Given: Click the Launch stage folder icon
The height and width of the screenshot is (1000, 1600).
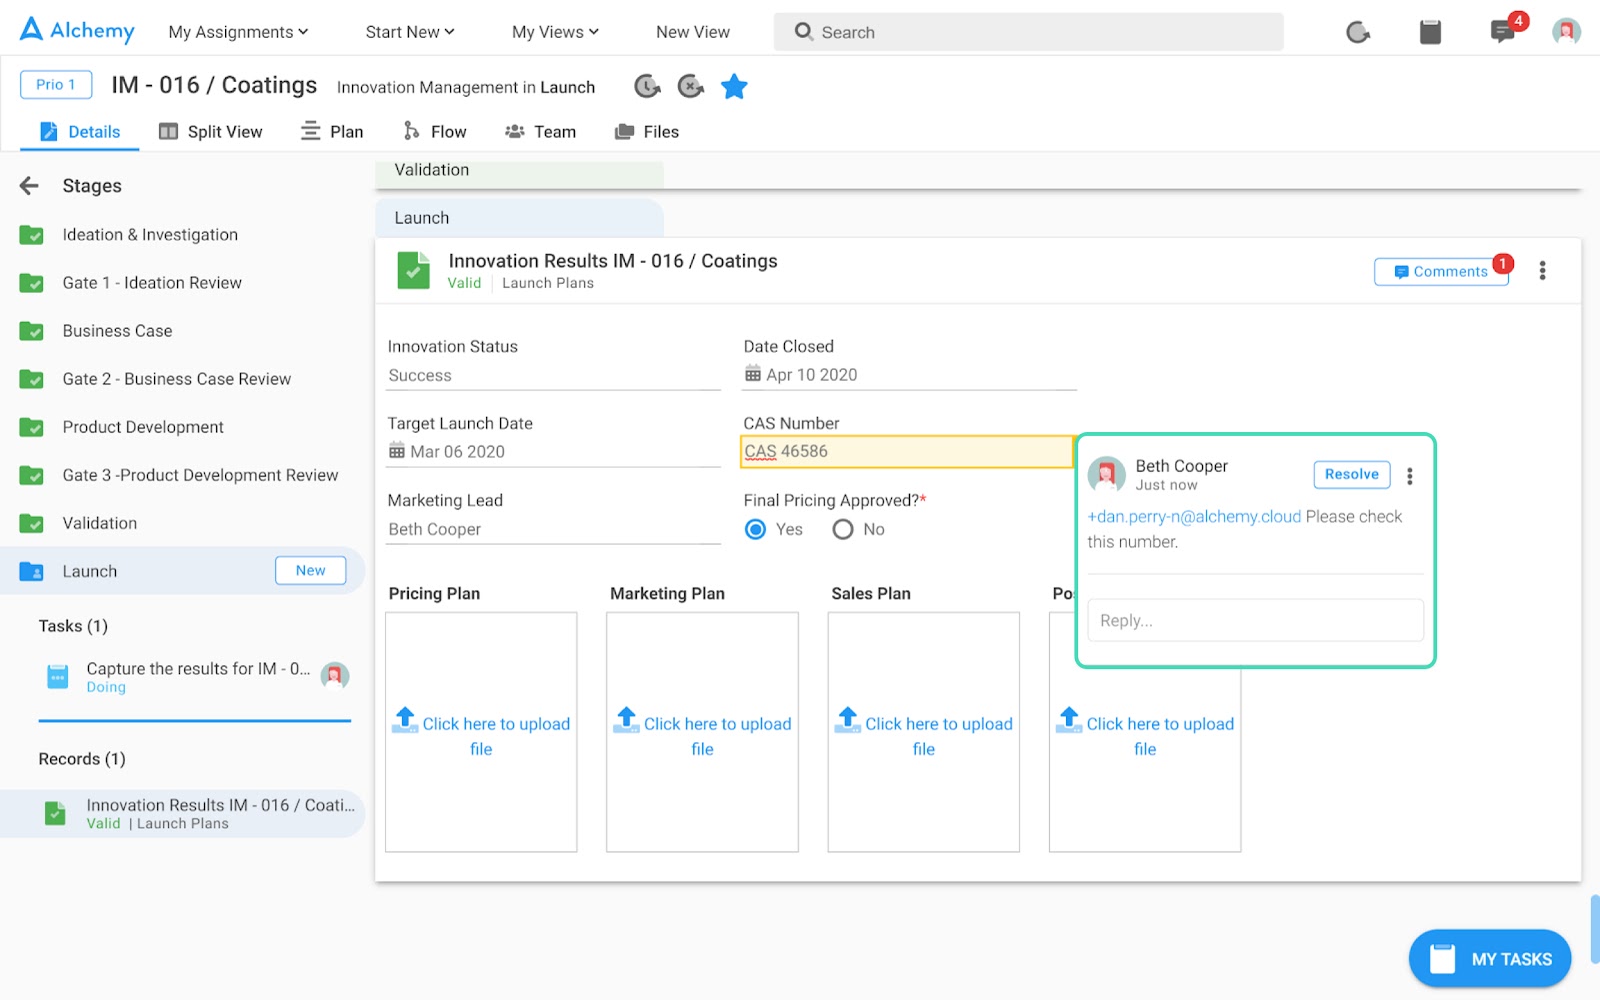Looking at the screenshot, I should (31, 571).
